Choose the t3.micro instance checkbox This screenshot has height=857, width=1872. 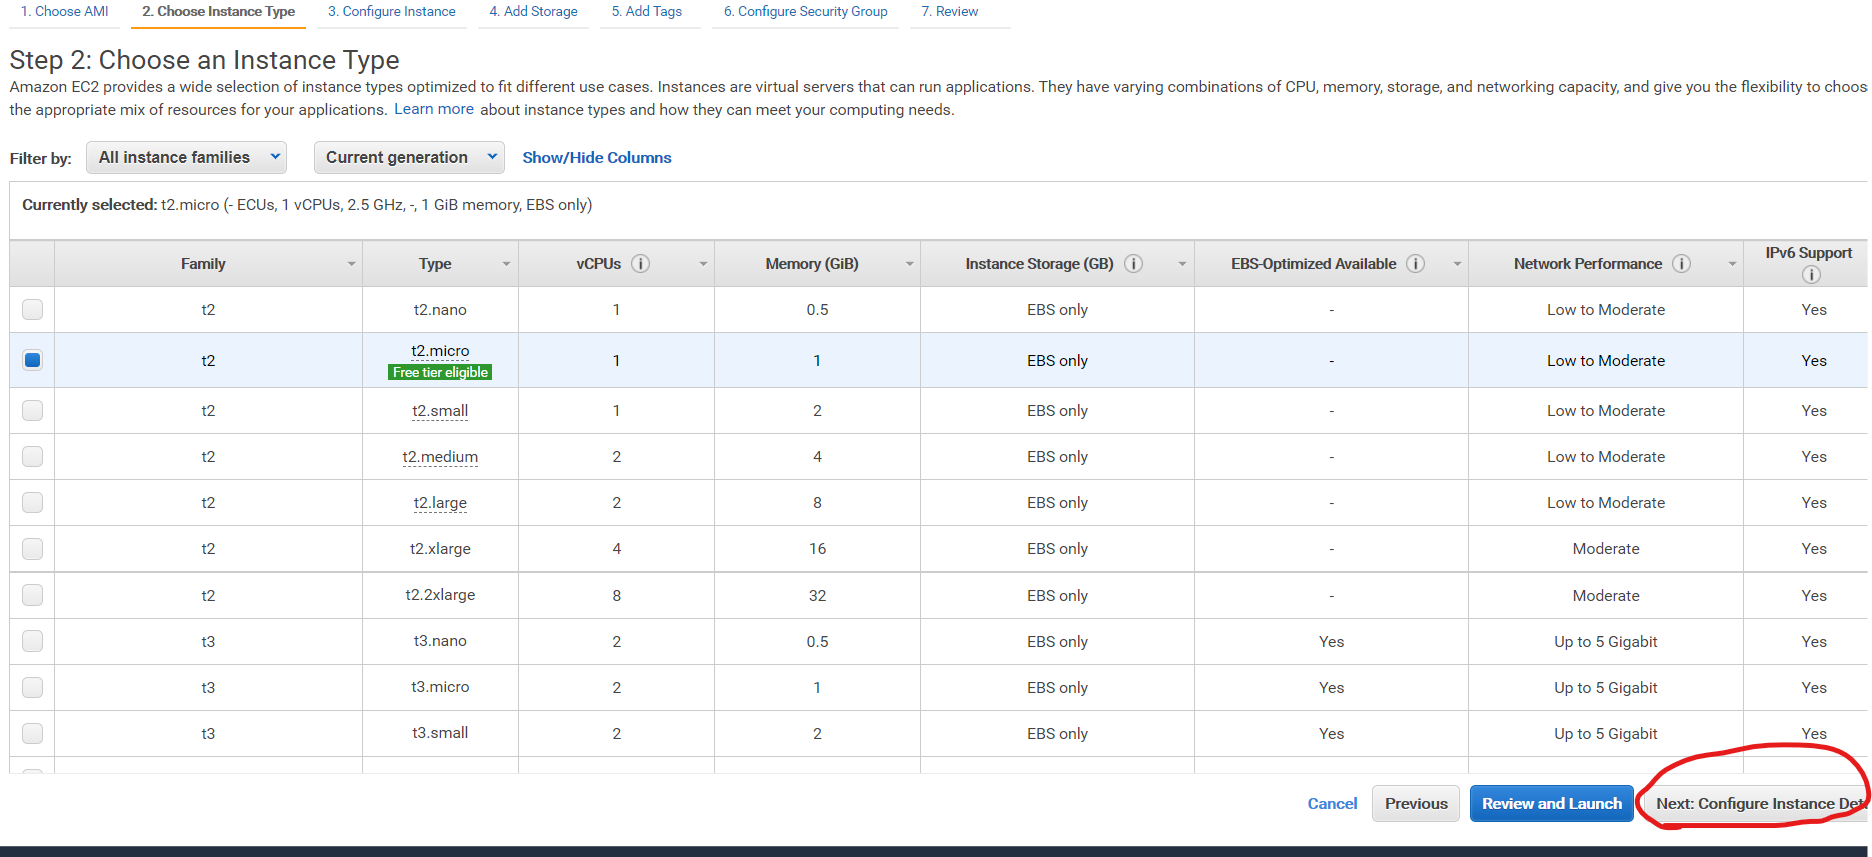click(33, 688)
